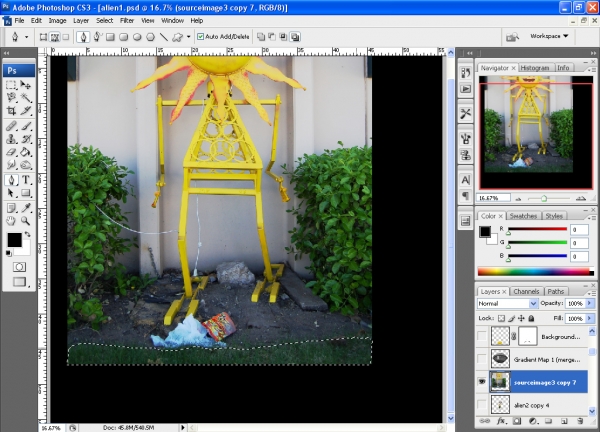
Task: Open the tool preset picker arrow
Action: (x=26, y=37)
